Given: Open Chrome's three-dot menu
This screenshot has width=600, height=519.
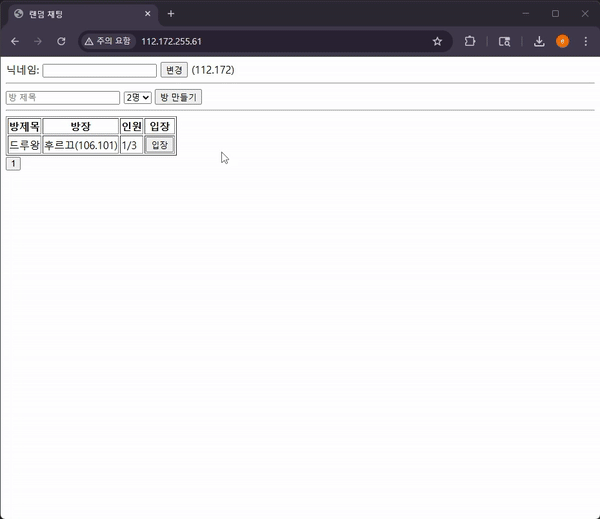Looking at the screenshot, I should [x=586, y=41].
